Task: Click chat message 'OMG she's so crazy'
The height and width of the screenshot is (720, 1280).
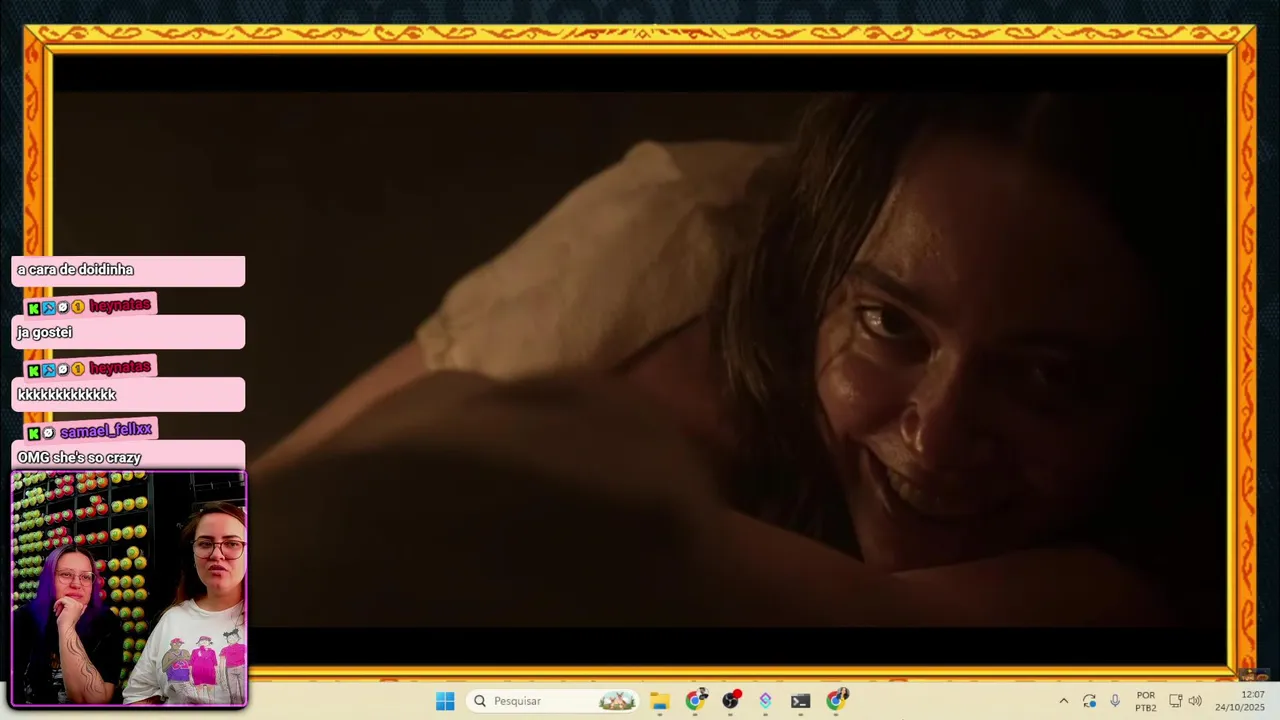Action: (79, 457)
